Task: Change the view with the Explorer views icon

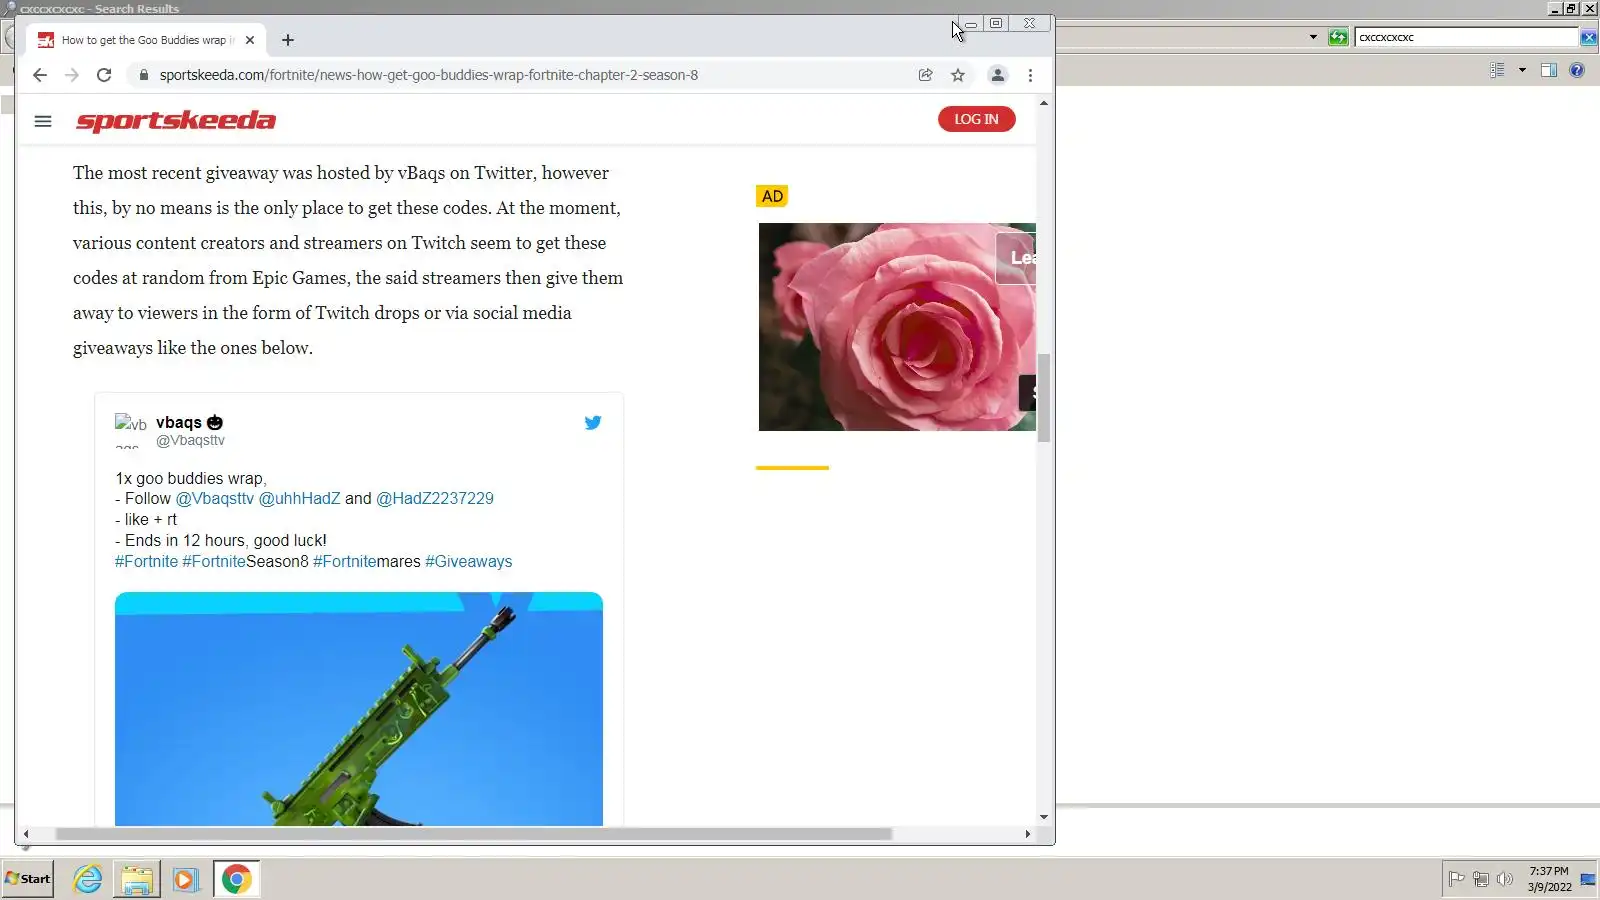Action: tap(1497, 70)
